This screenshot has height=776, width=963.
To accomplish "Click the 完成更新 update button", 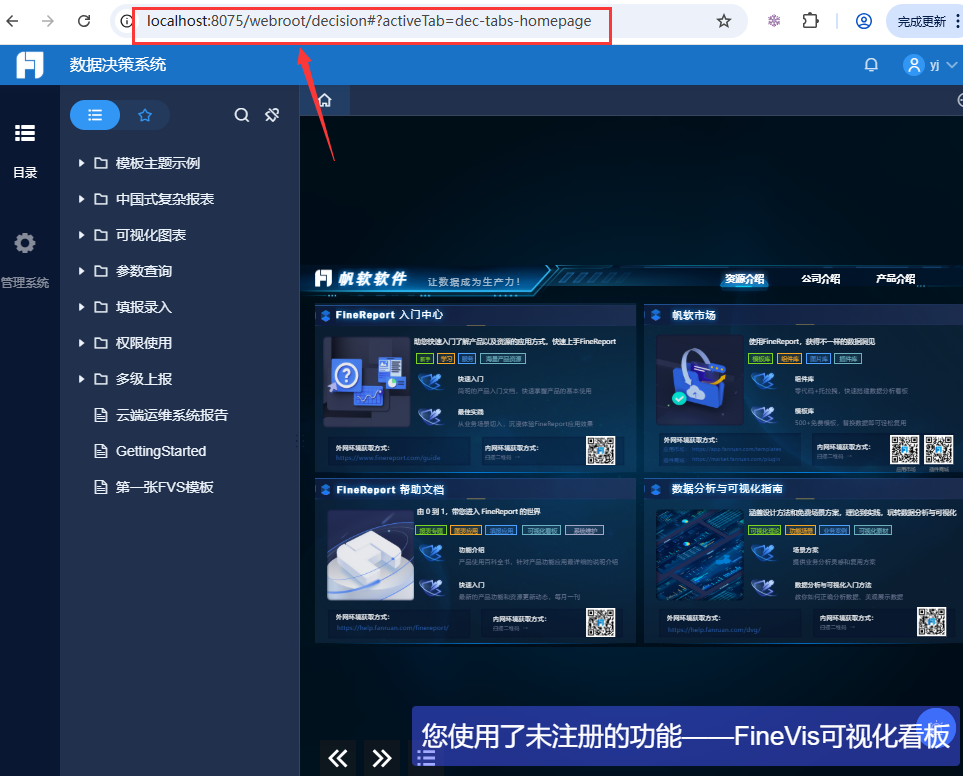I will [921, 21].
